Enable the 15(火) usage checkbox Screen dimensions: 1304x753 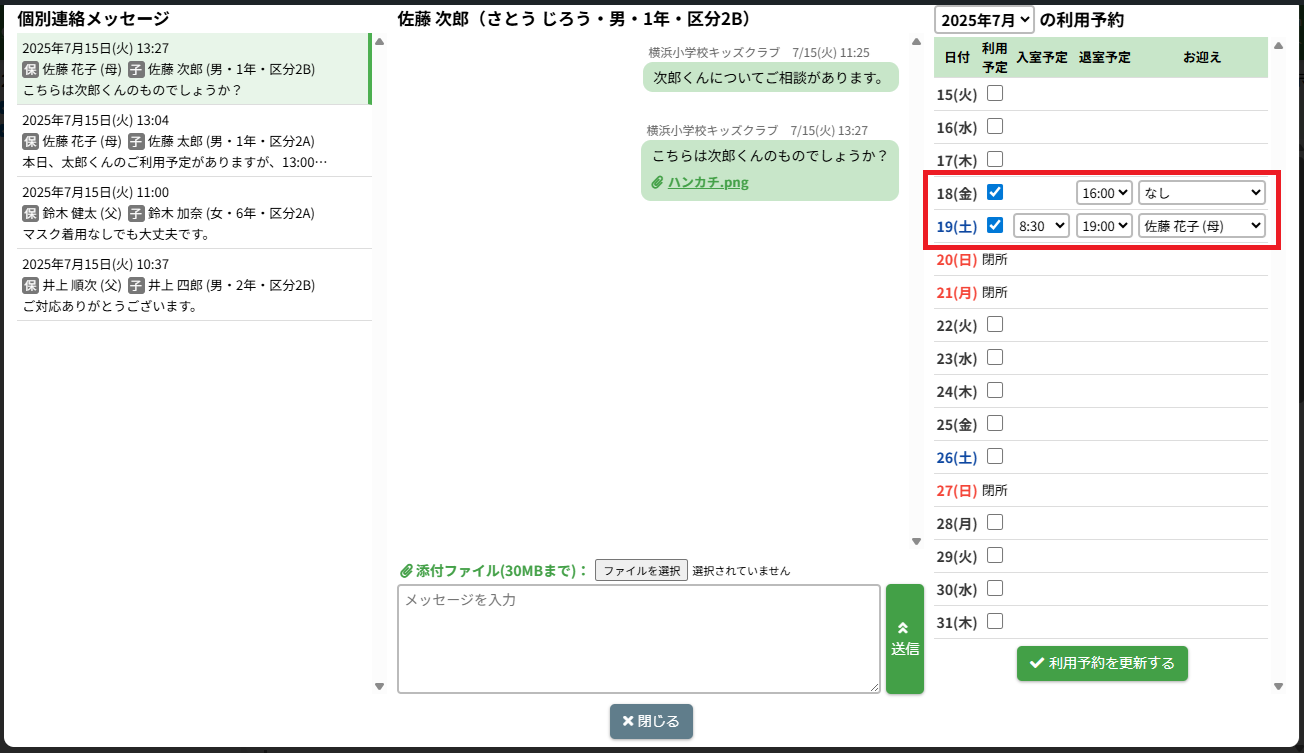coord(995,93)
